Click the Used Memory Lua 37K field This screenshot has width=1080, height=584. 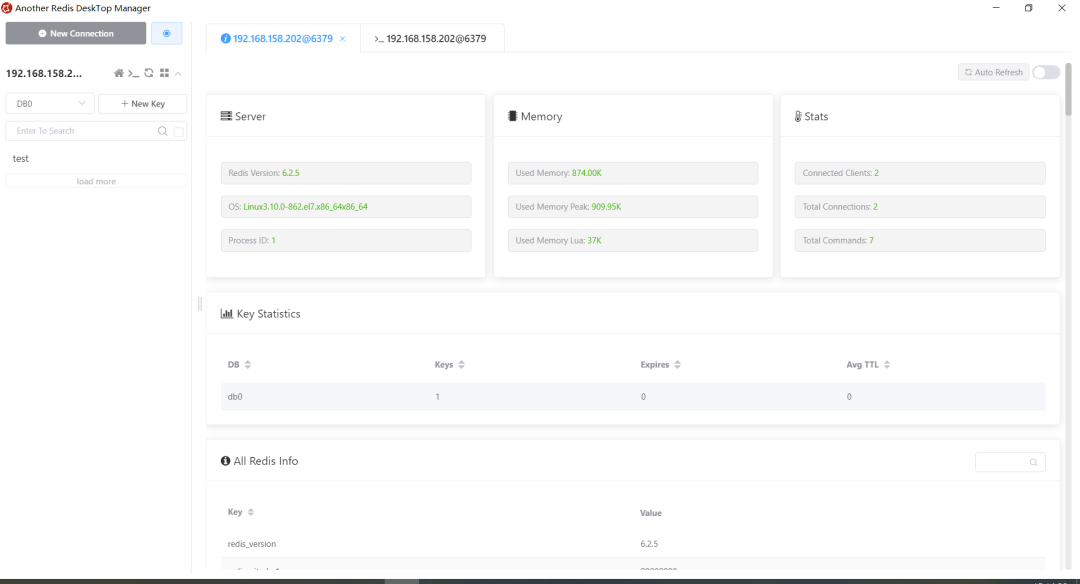click(633, 240)
